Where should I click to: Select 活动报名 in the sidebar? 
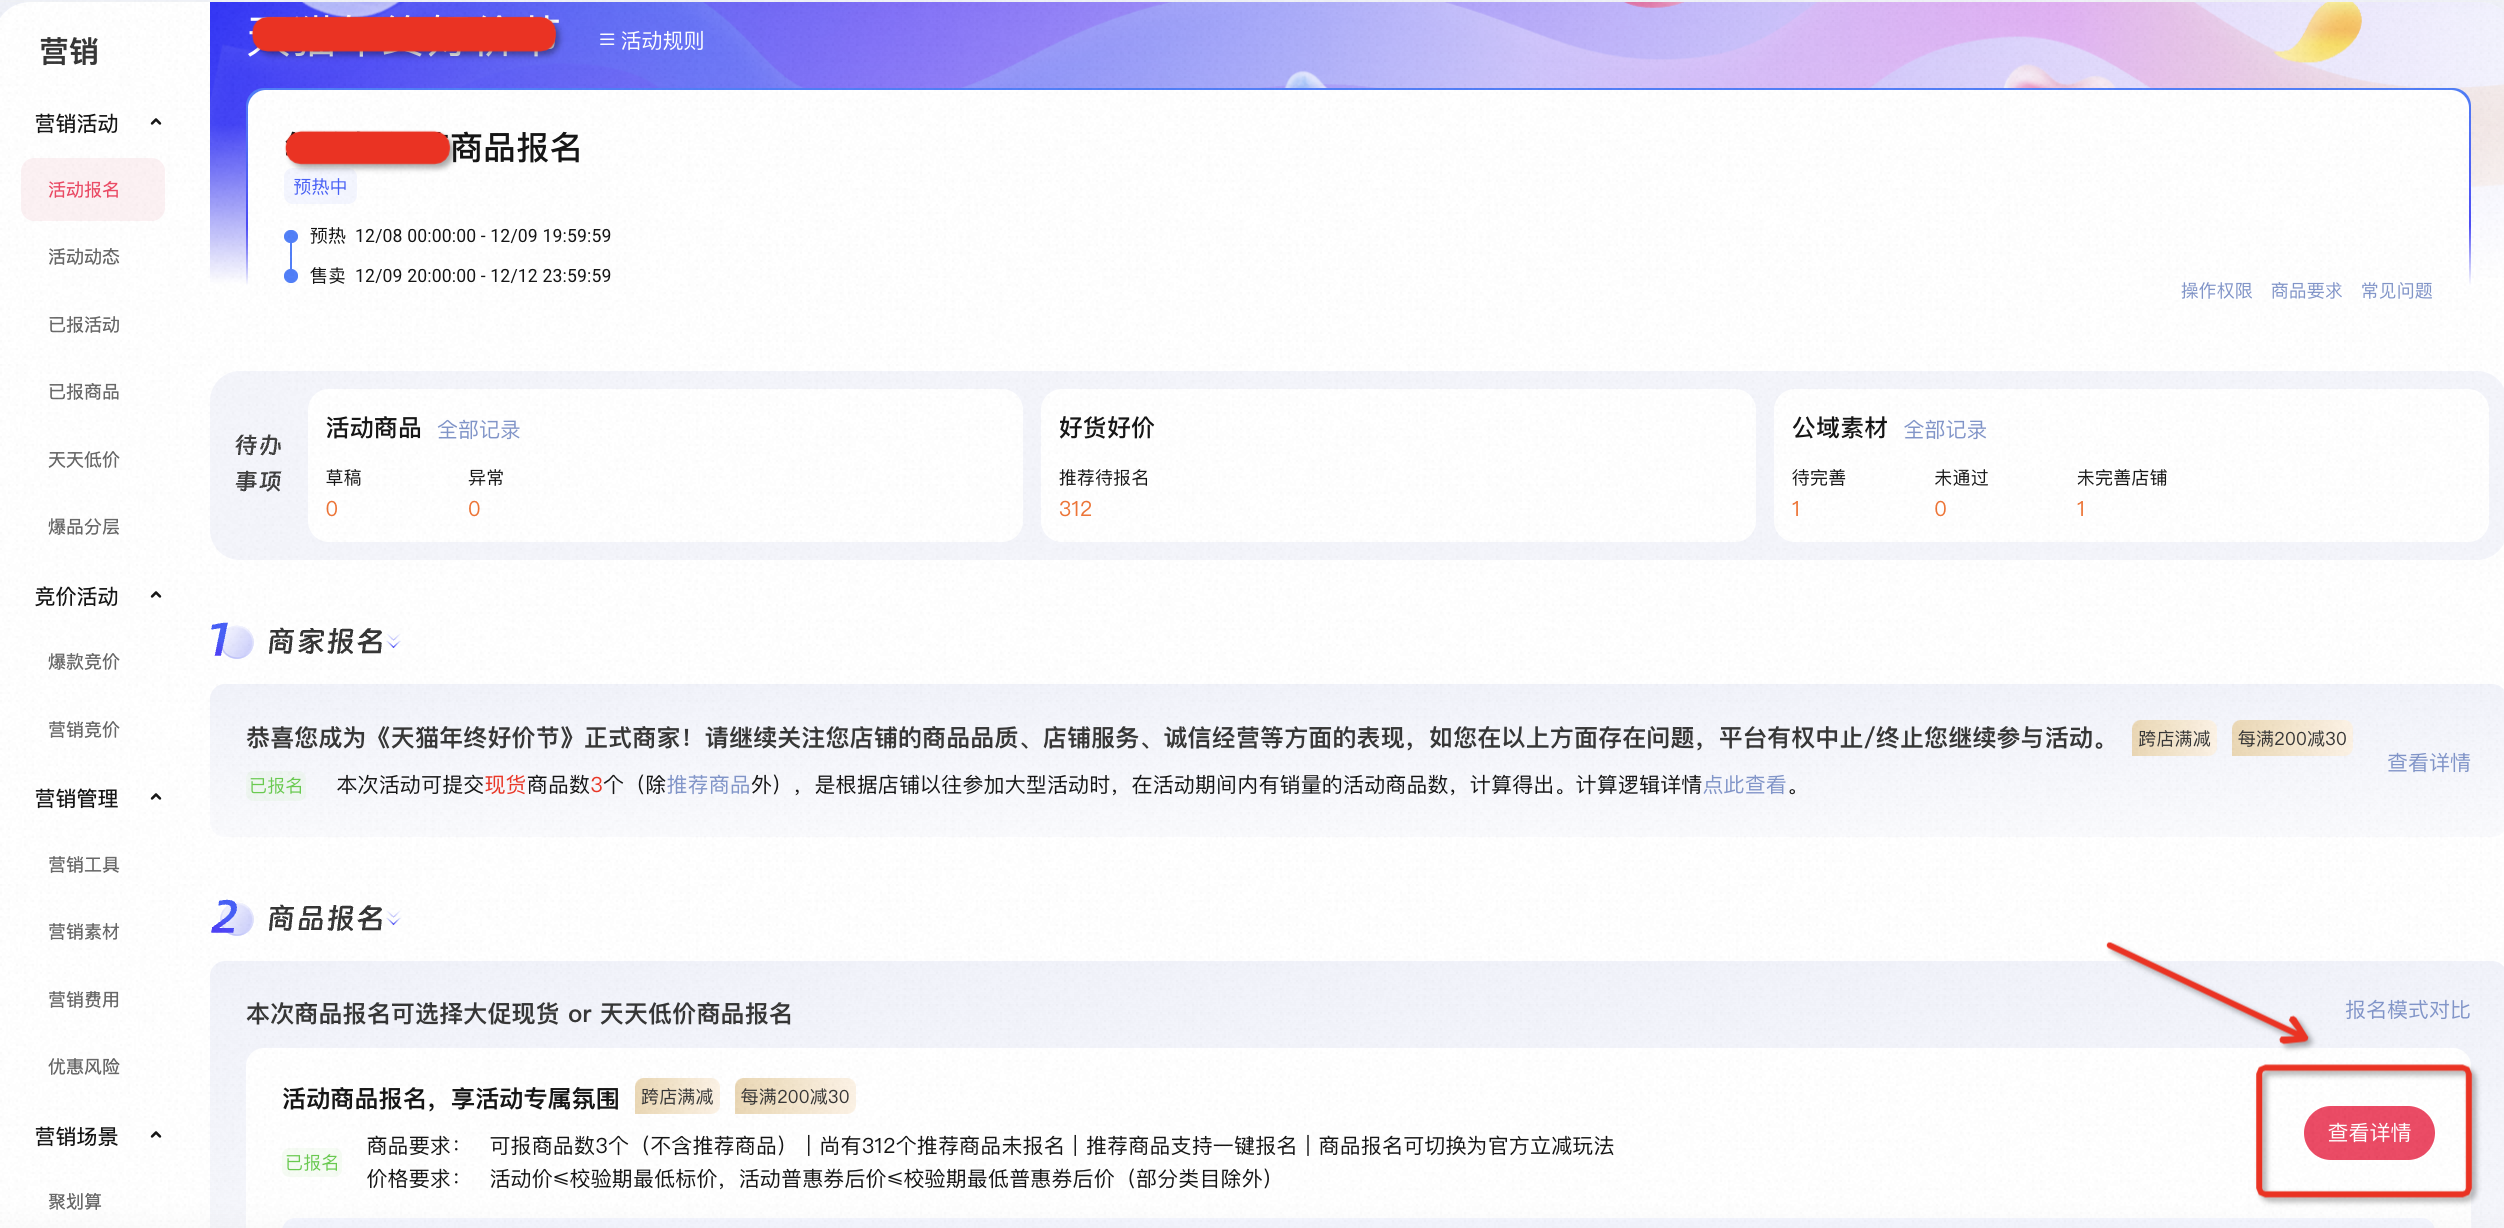click(x=93, y=190)
